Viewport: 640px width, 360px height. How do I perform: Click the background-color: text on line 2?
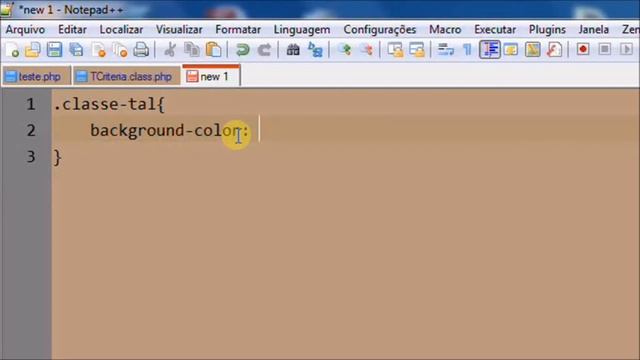coord(169,131)
